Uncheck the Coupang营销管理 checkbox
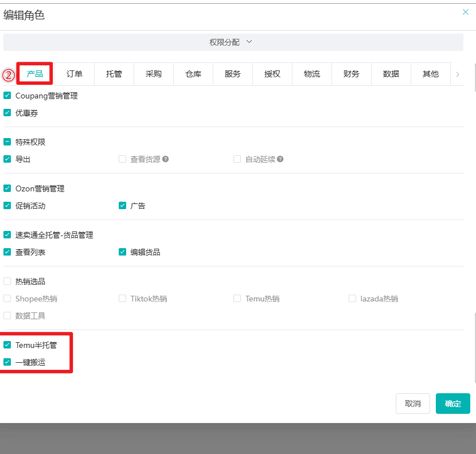476x454 pixels. (7, 96)
